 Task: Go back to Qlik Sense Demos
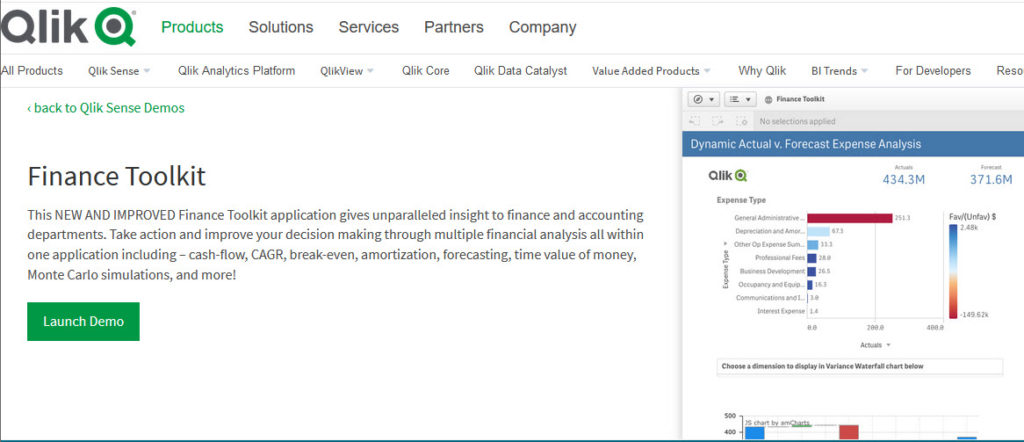(106, 108)
